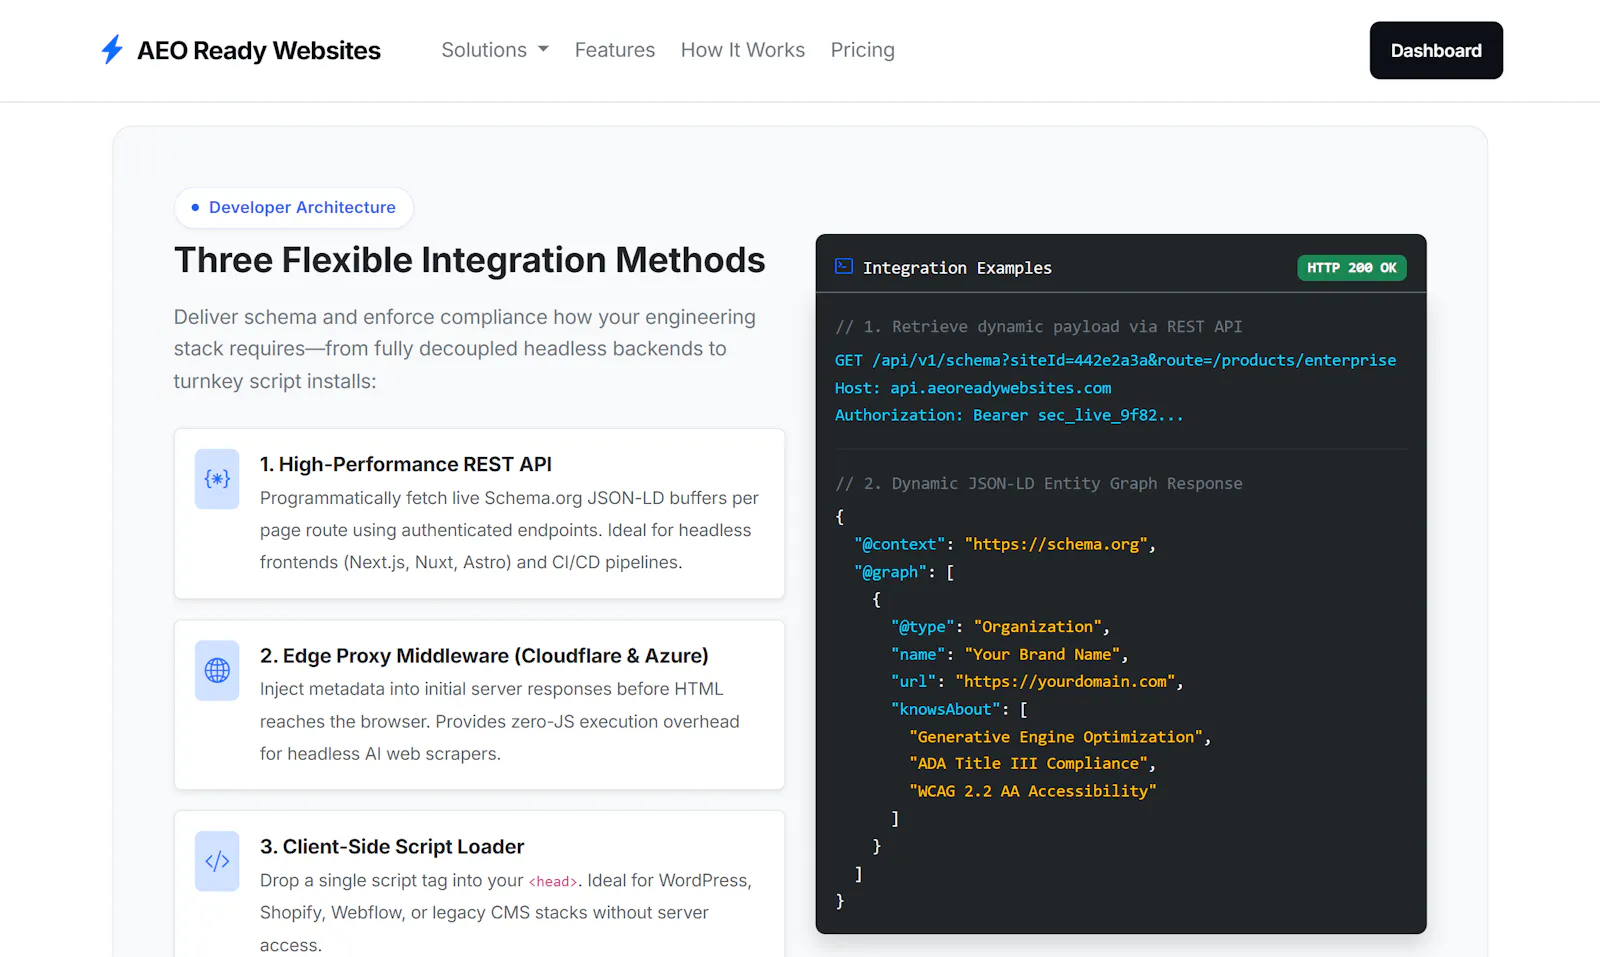Click the GET /api/v1/schema request line
The width and height of the screenshot is (1600, 957).
(x=1115, y=360)
